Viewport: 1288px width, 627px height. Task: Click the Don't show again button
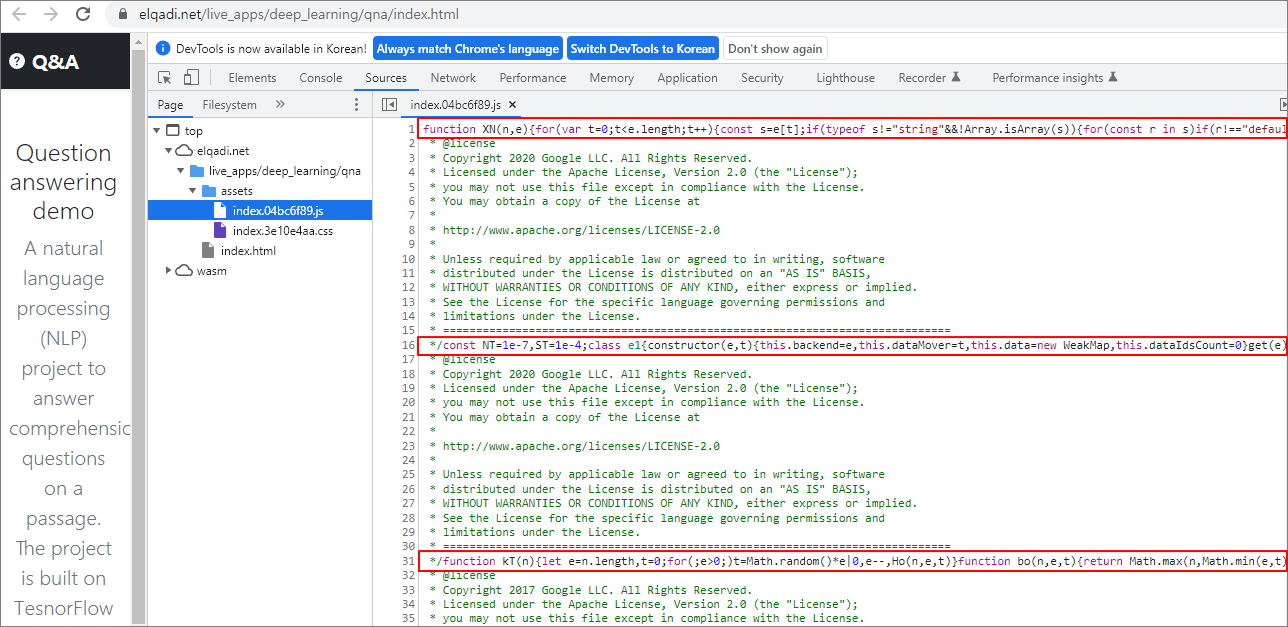[775, 48]
